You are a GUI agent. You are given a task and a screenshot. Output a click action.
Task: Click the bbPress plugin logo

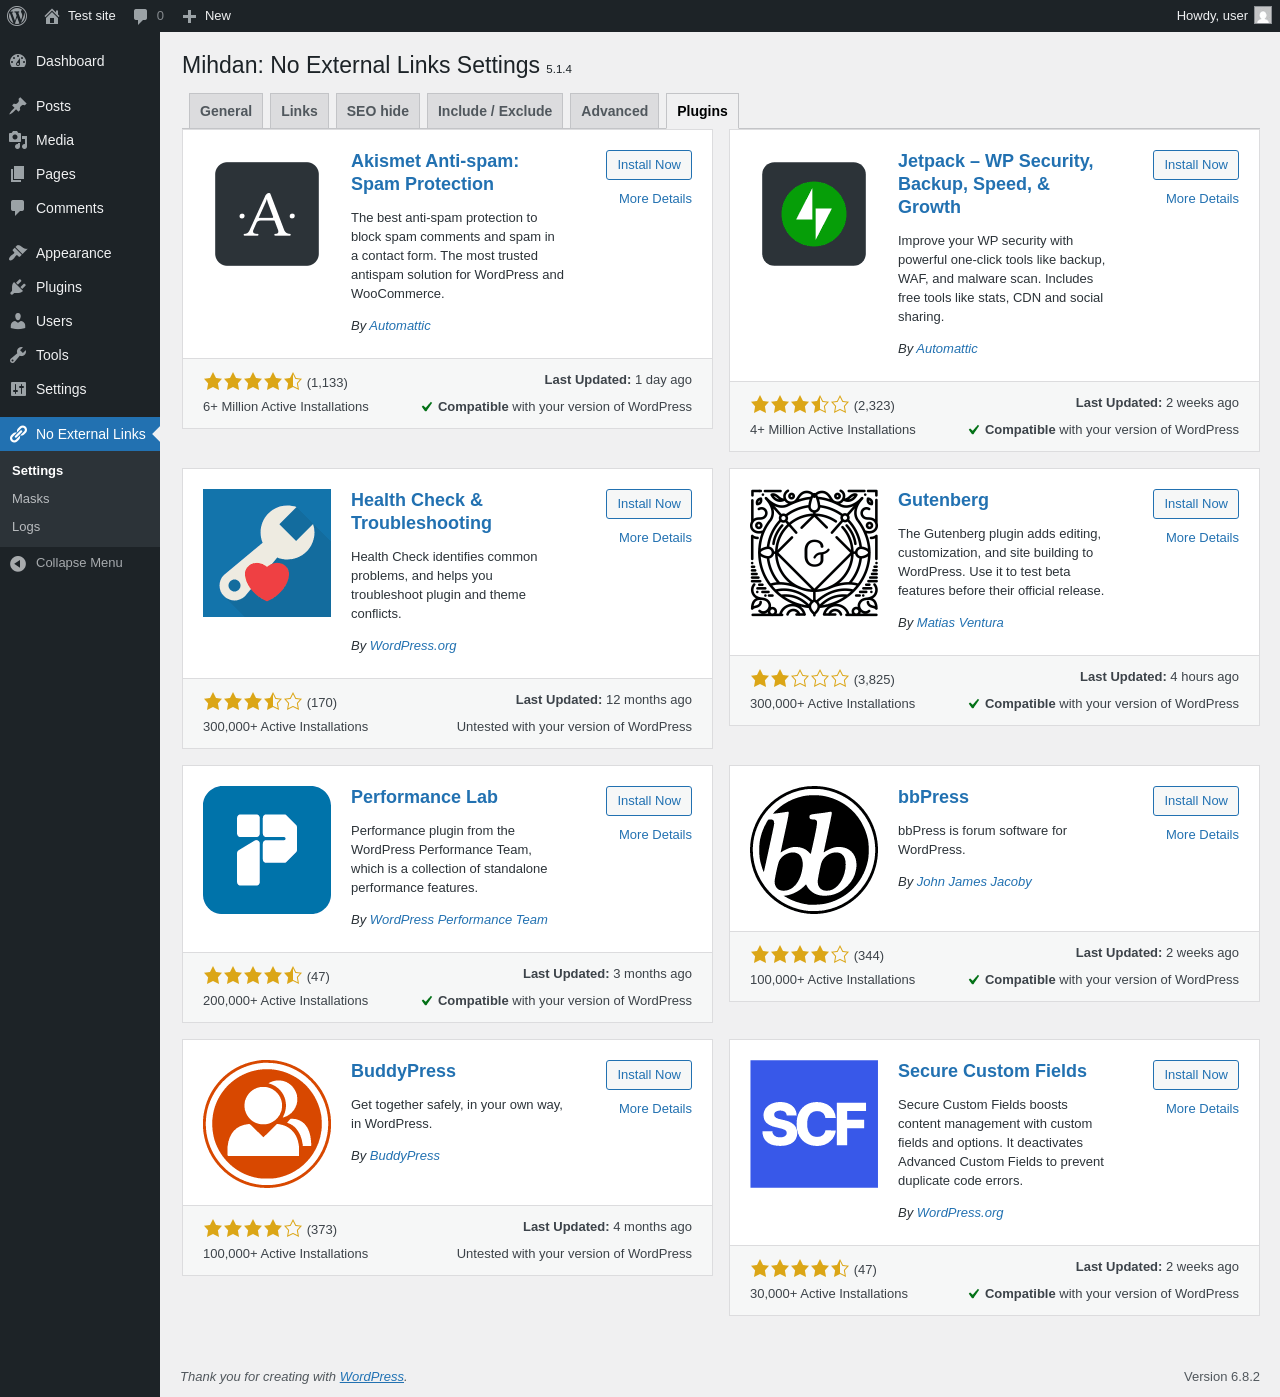(x=814, y=850)
